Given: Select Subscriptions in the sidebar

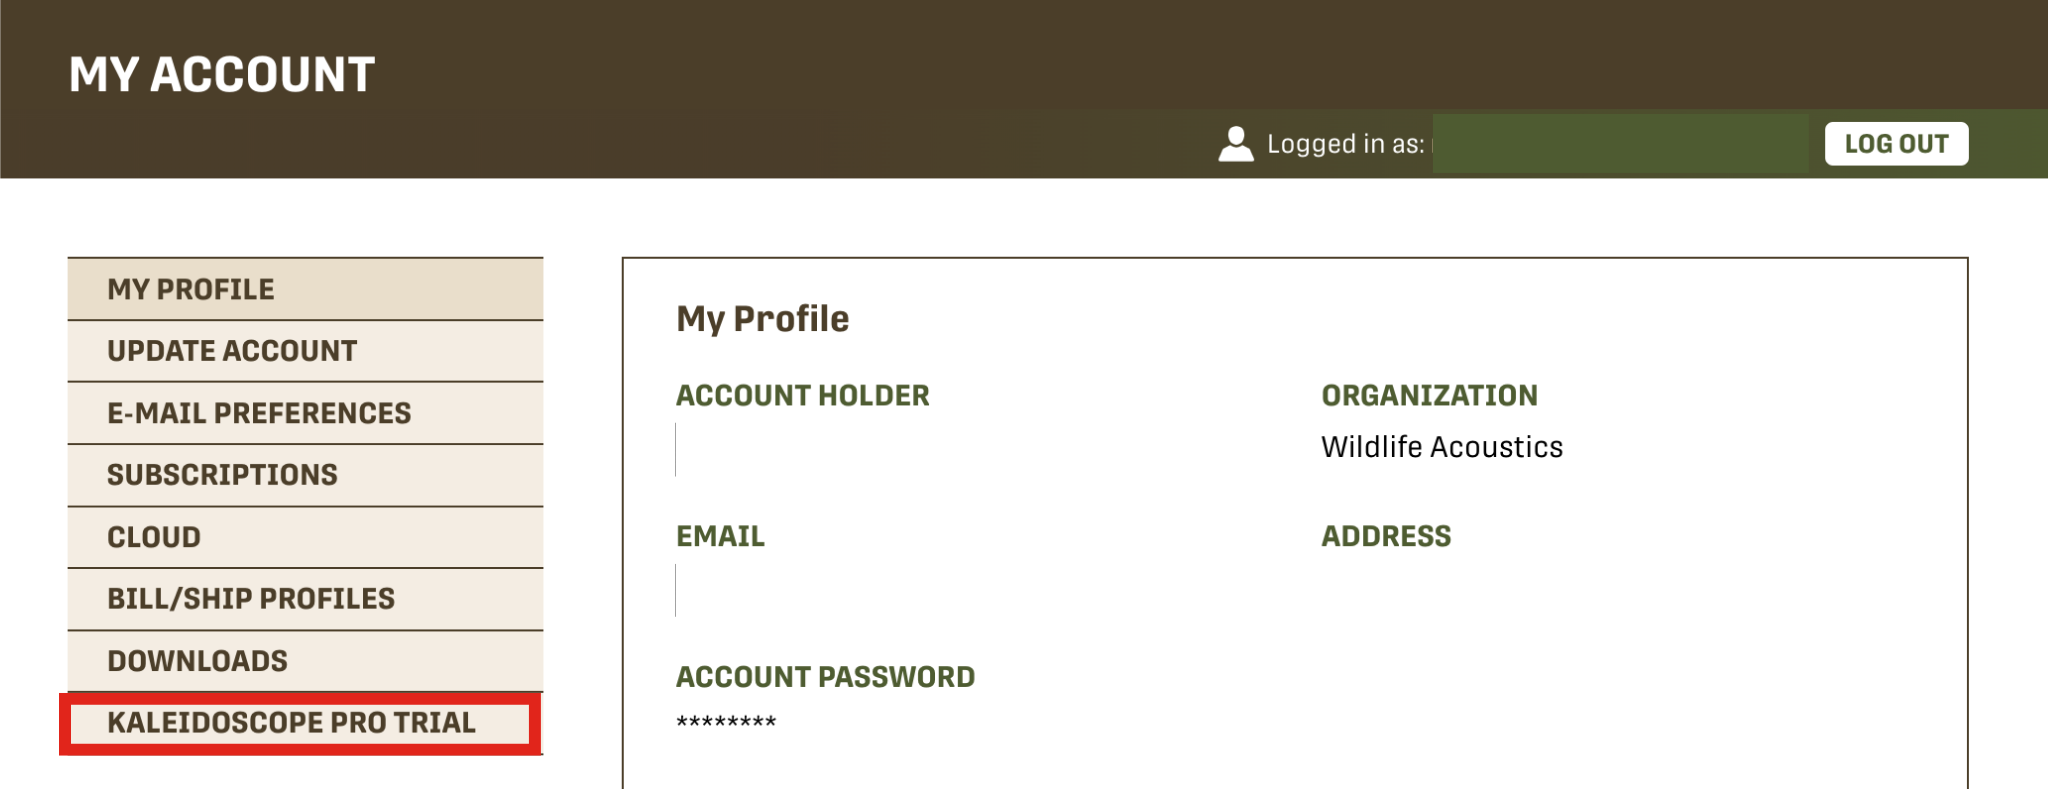Looking at the screenshot, I should [305, 475].
